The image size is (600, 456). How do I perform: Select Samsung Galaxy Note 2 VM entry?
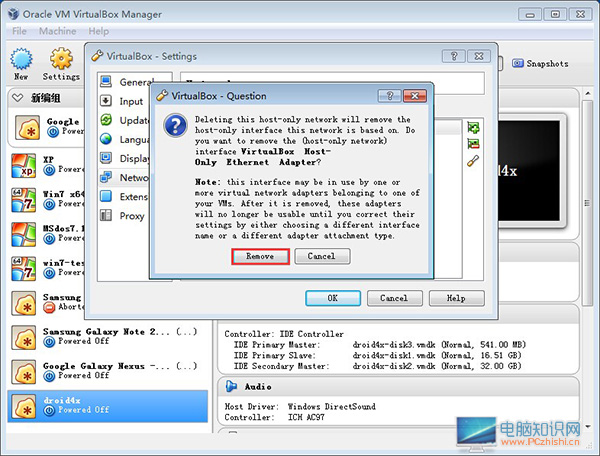pos(108,337)
